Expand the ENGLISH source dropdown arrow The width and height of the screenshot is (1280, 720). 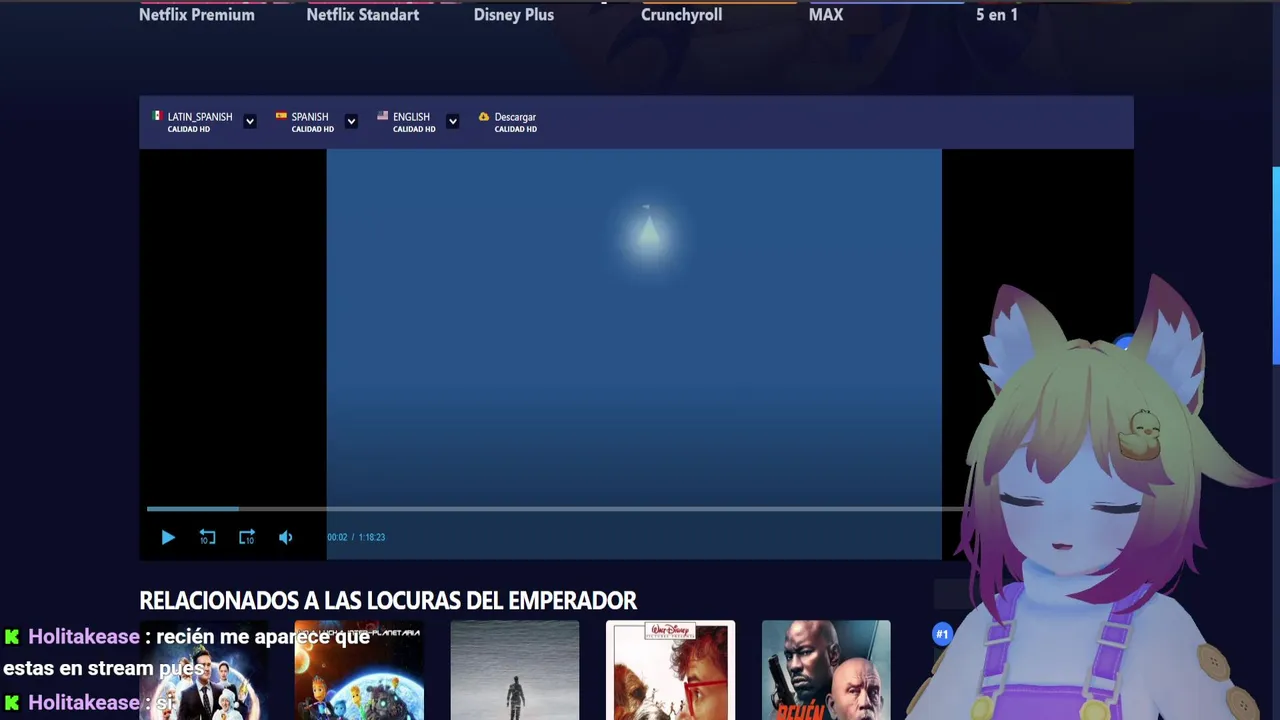[x=452, y=121]
